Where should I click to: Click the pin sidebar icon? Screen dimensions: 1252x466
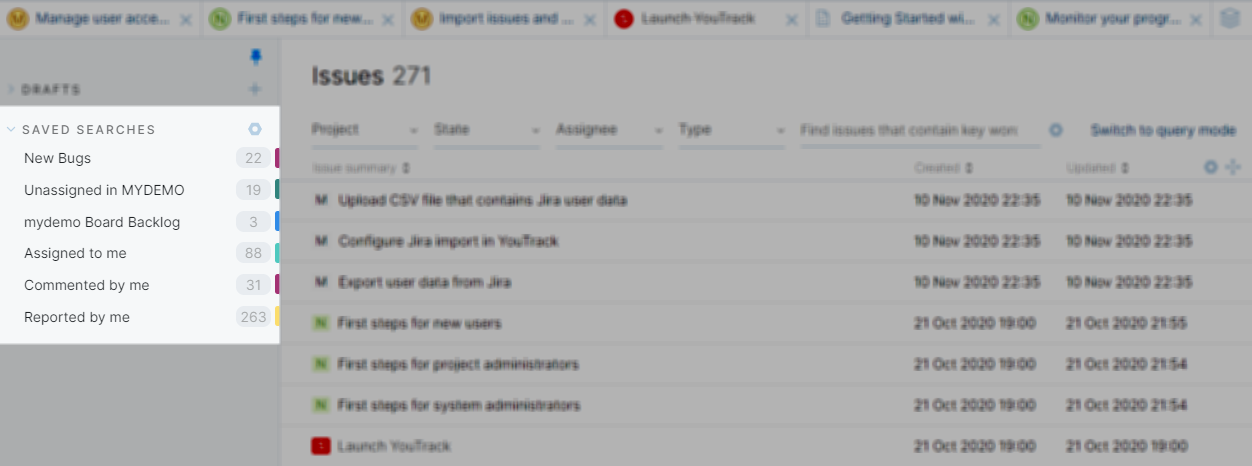(255, 58)
